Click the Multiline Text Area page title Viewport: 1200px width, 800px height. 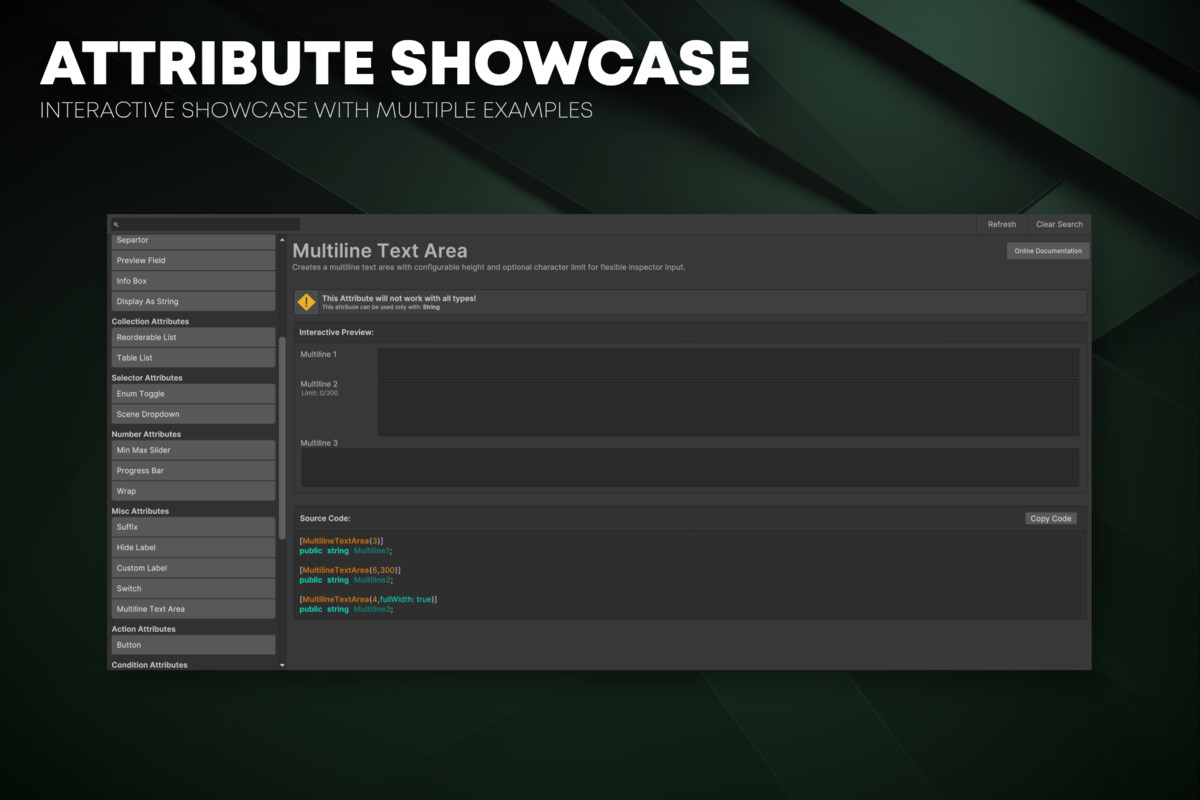coord(380,250)
